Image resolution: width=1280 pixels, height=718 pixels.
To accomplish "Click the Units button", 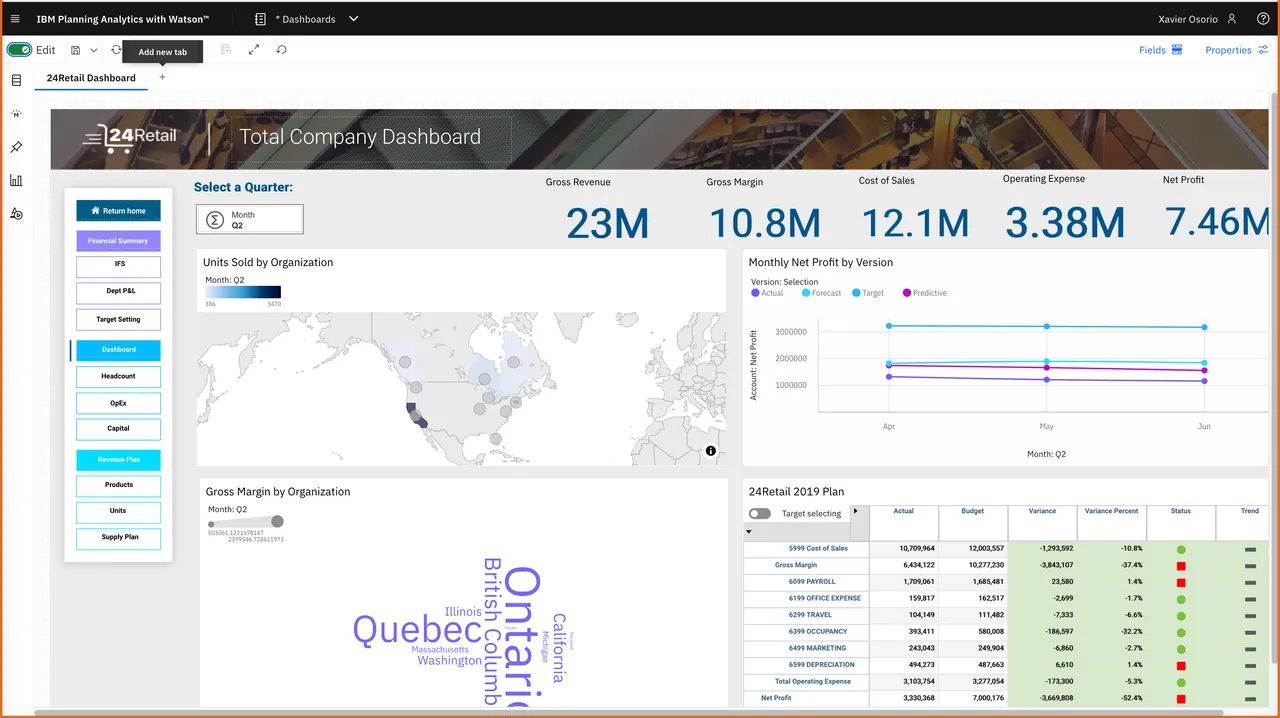I will pos(118,511).
